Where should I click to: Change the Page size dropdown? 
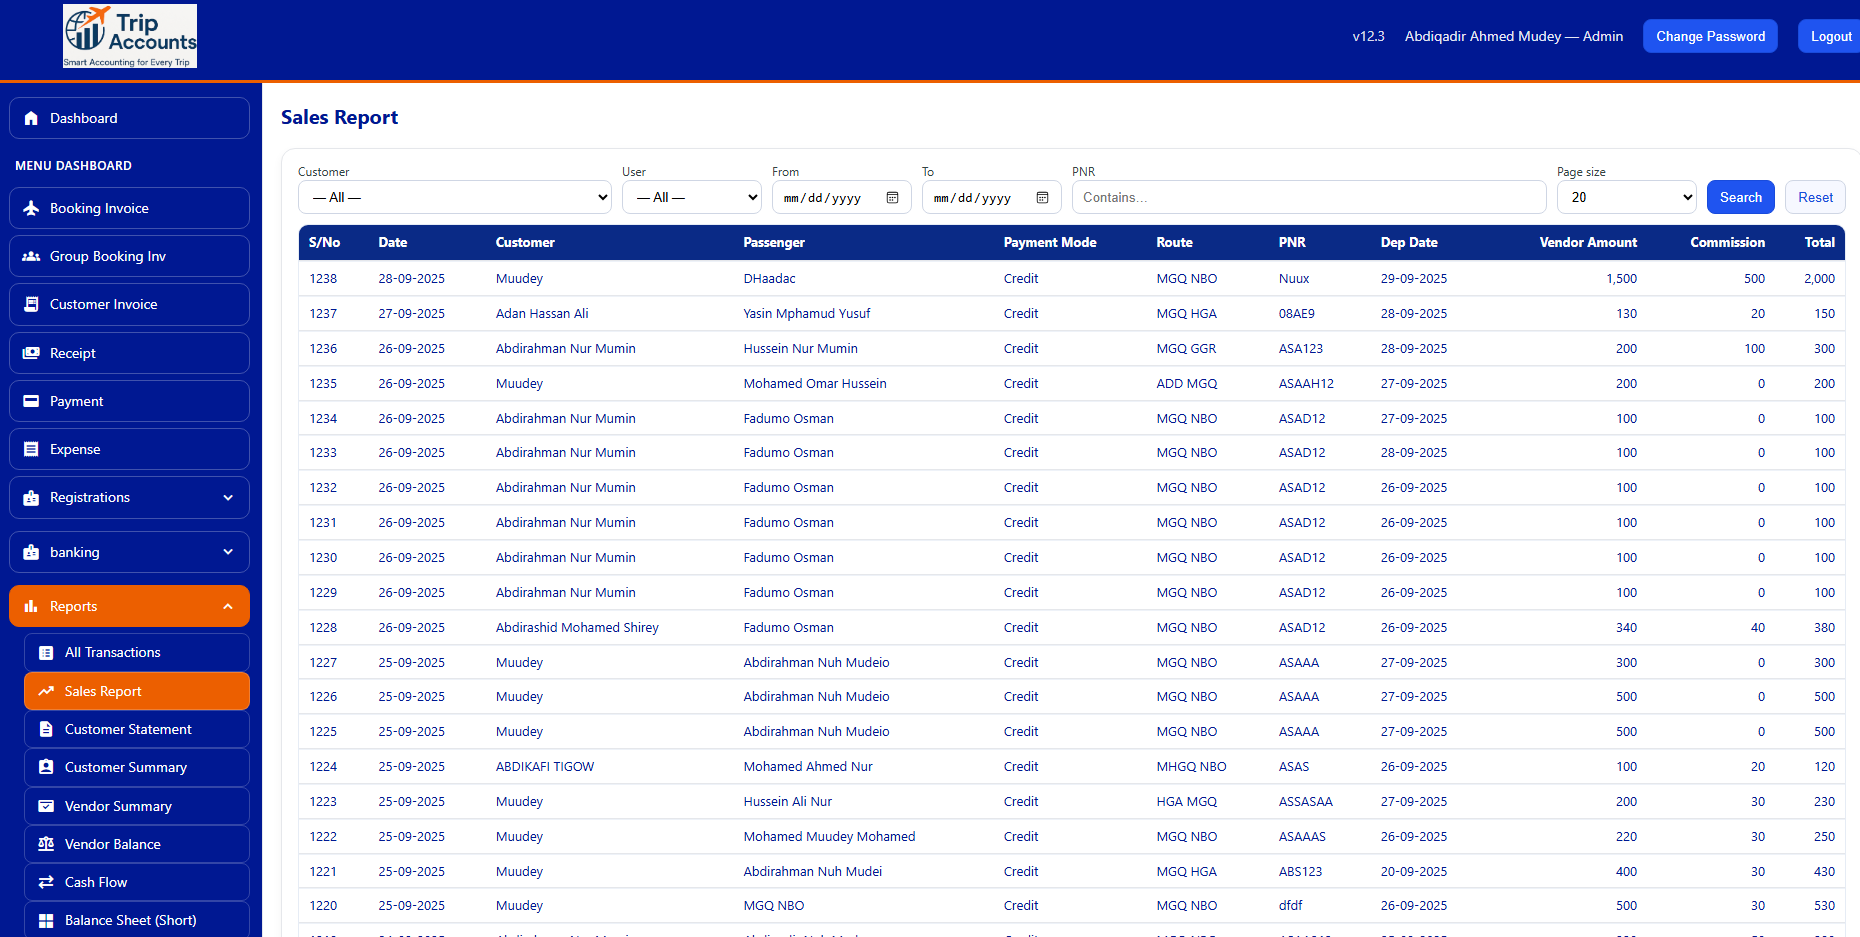pos(1626,197)
